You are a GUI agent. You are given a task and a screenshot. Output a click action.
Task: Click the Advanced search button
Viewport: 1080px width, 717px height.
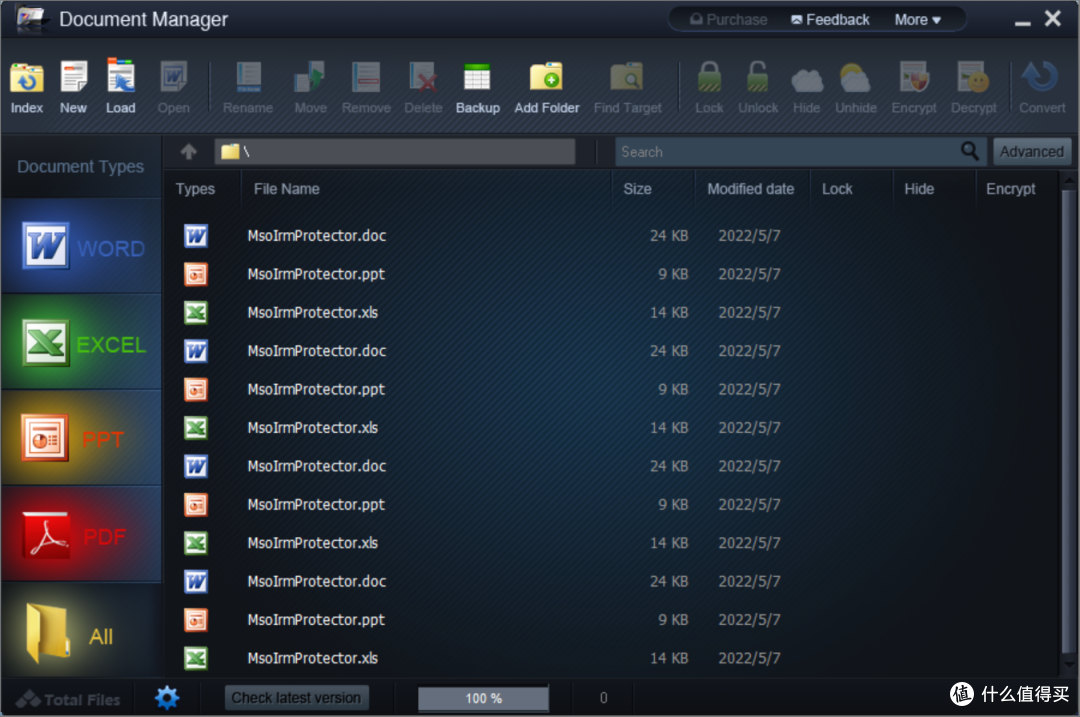click(1031, 152)
